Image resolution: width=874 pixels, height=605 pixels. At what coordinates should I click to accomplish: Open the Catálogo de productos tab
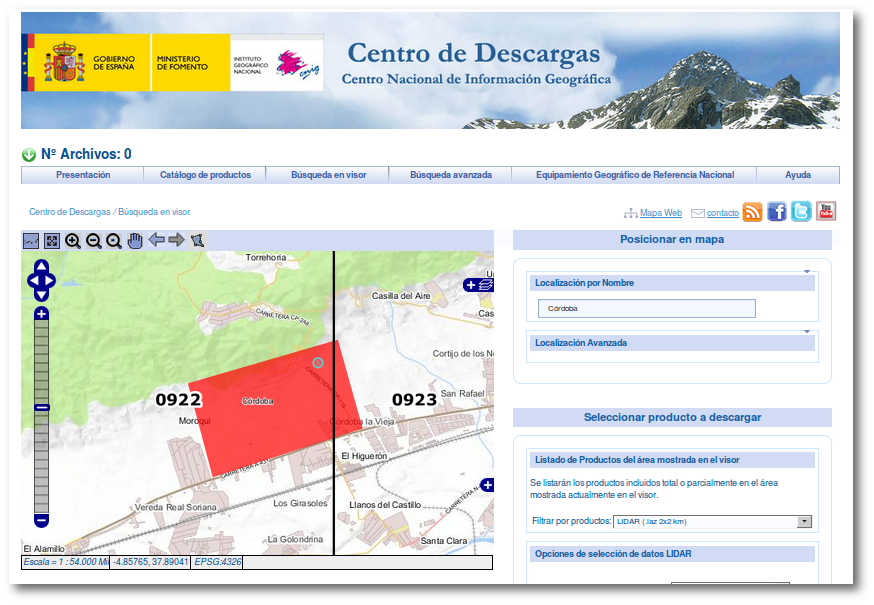pos(205,175)
